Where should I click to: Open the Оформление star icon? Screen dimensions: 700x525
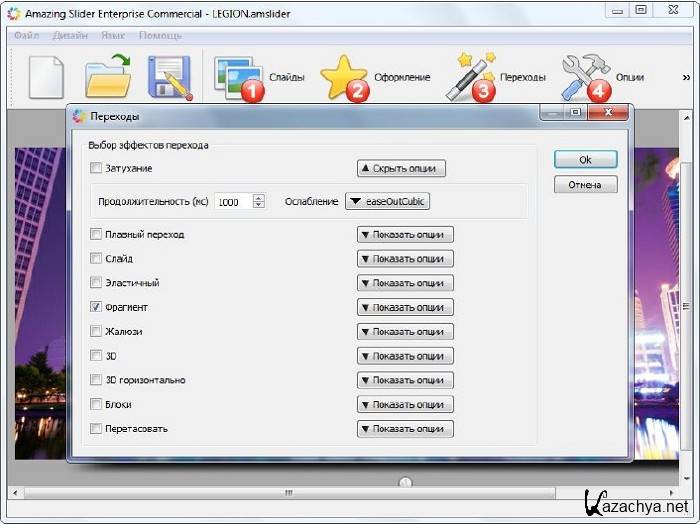pyautogui.click(x=344, y=77)
